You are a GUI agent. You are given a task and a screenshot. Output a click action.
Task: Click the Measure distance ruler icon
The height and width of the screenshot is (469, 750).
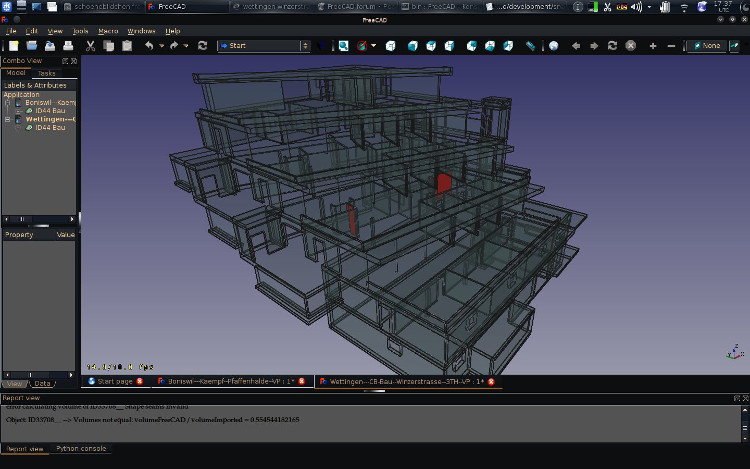[x=531, y=46]
